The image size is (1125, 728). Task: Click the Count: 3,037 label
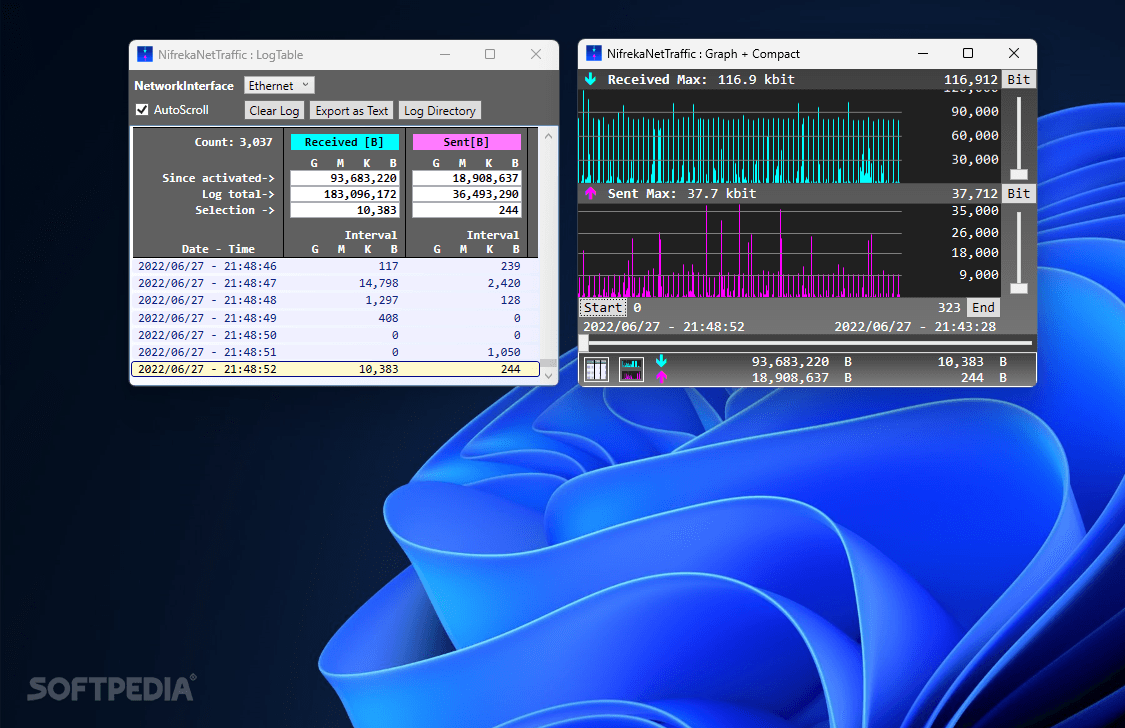[x=233, y=142]
